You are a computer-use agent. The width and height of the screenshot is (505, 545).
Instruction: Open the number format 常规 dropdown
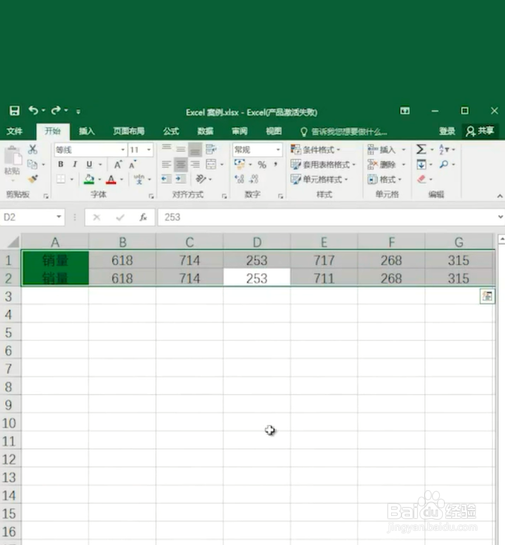point(278,150)
